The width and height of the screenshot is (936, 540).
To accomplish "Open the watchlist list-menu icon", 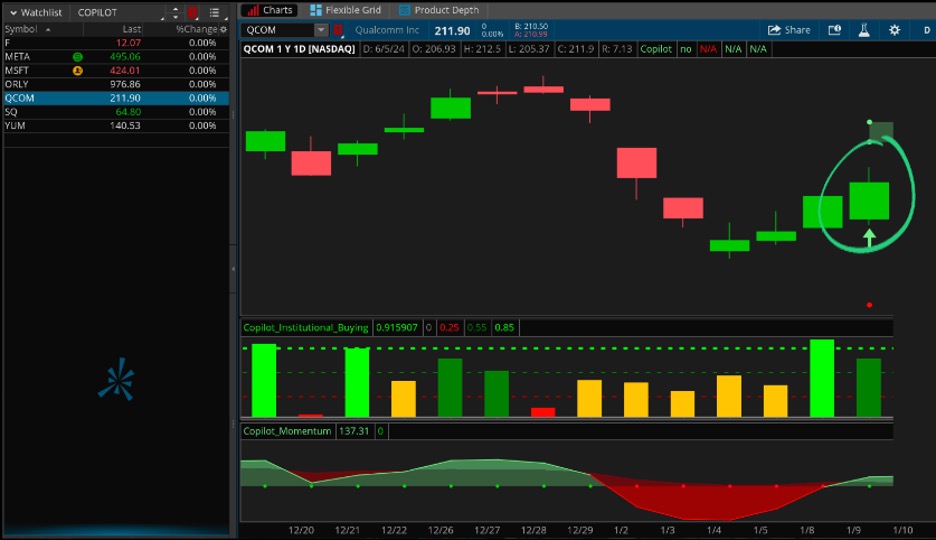I will [215, 13].
